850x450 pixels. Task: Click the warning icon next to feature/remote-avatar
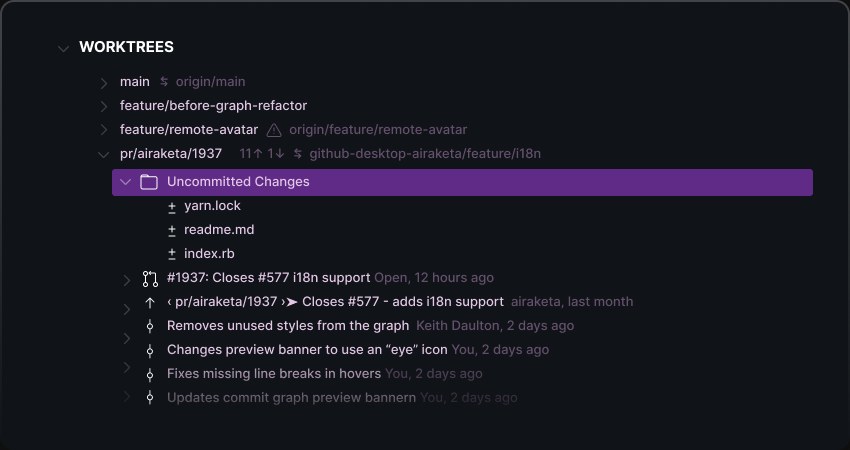274,130
